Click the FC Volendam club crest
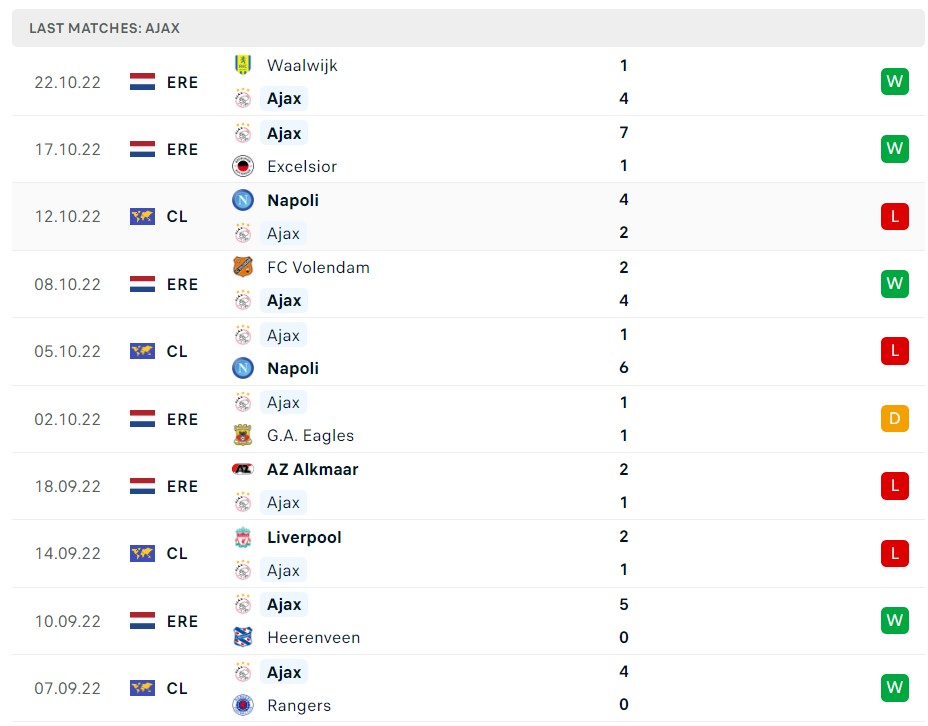 click(x=242, y=267)
